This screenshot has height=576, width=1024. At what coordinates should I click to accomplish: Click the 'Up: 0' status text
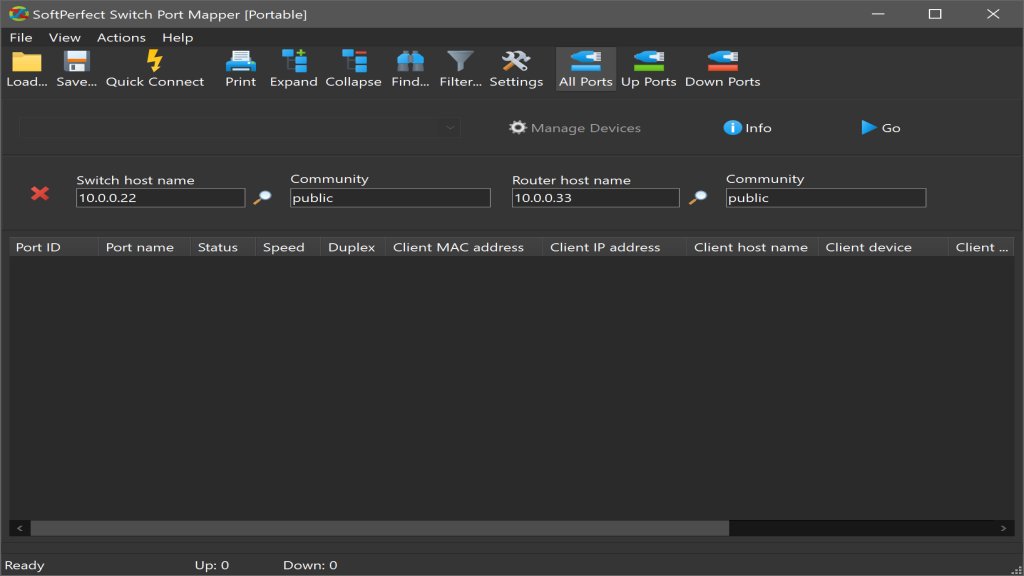pyautogui.click(x=212, y=566)
